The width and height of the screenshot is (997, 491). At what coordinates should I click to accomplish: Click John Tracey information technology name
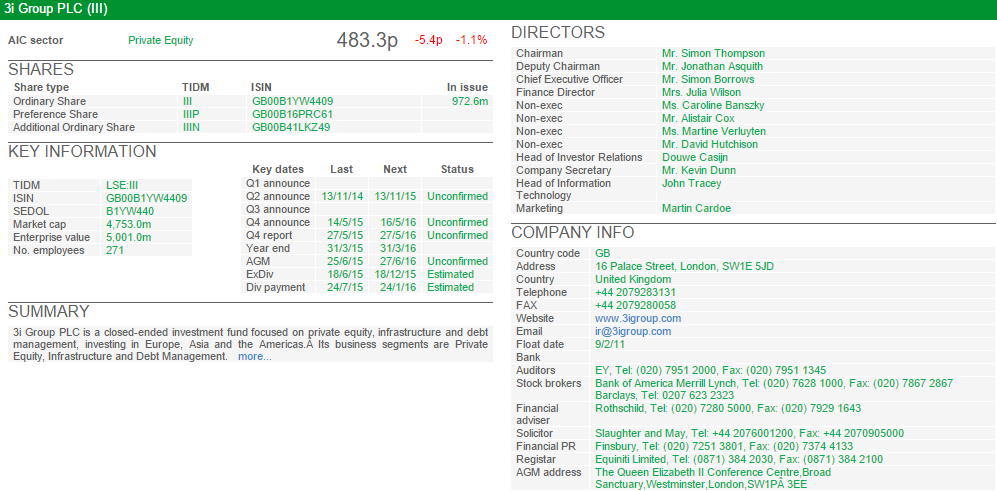click(691, 183)
